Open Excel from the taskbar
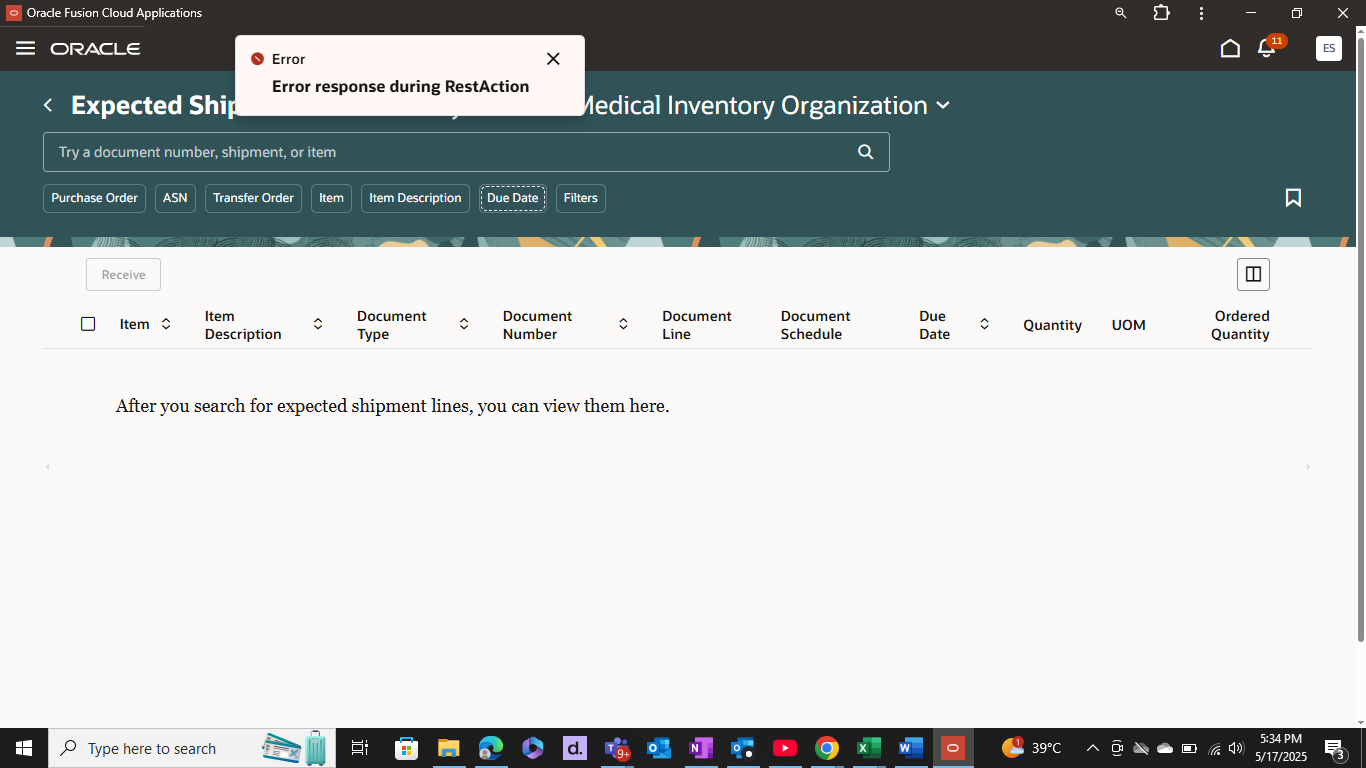Image resolution: width=1366 pixels, height=768 pixels. (x=868, y=747)
